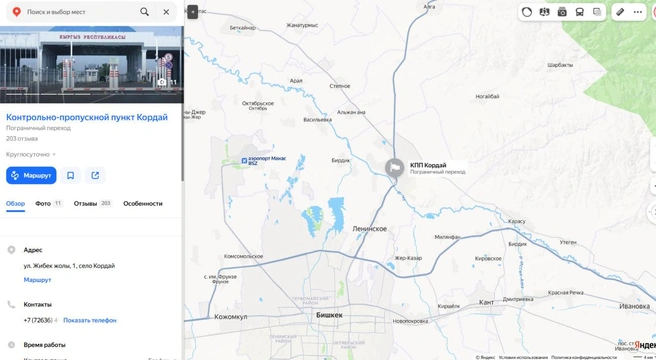This screenshot has height=360, width=656.
Task: Click the 'Кант' town label on map
Action: click(486, 302)
